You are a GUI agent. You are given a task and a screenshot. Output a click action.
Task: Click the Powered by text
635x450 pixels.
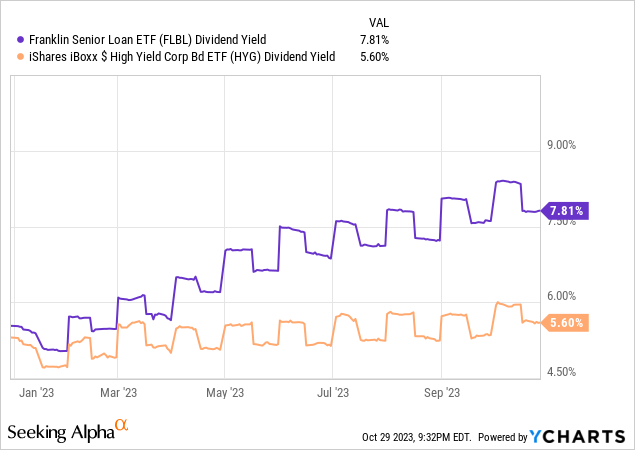(x=503, y=437)
